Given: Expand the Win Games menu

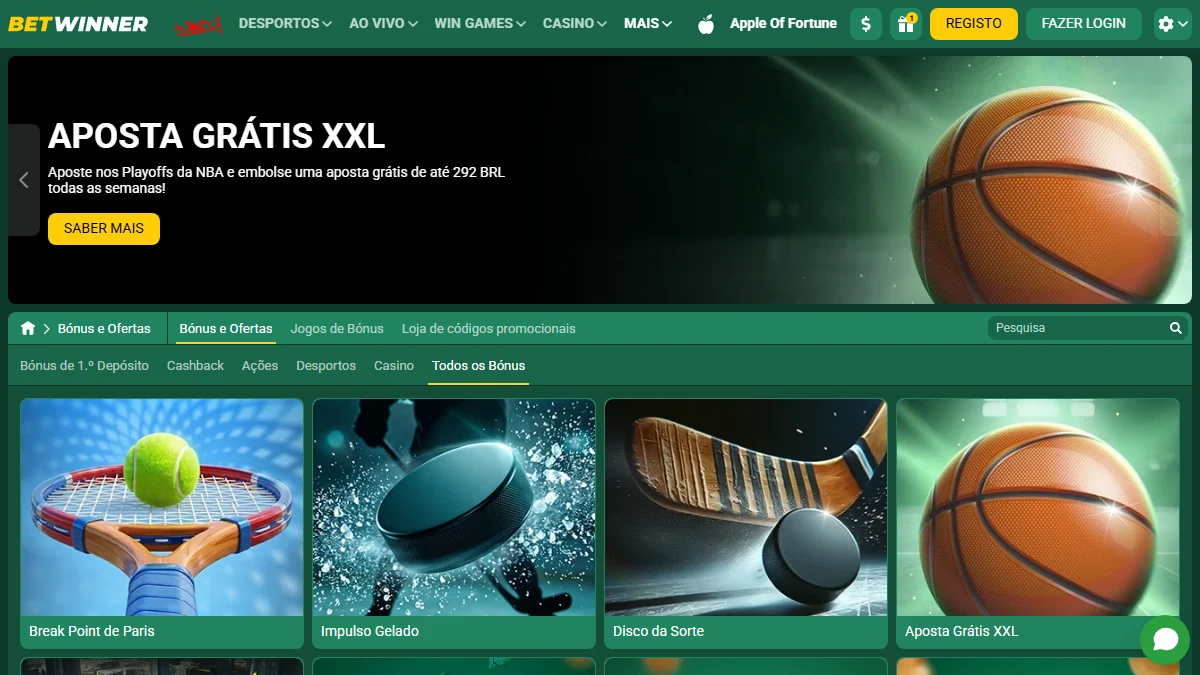Looking at the screenshot, I should pyautogui.click(x=480, y=23).
